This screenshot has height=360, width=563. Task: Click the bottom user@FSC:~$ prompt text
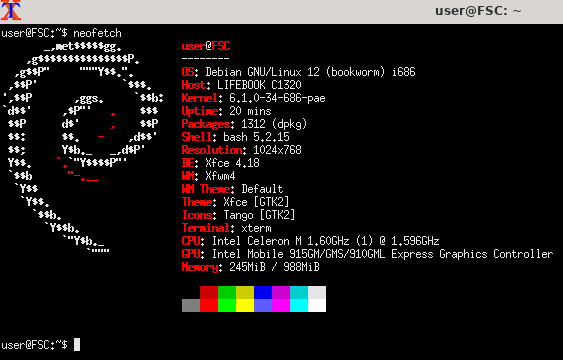34,345
